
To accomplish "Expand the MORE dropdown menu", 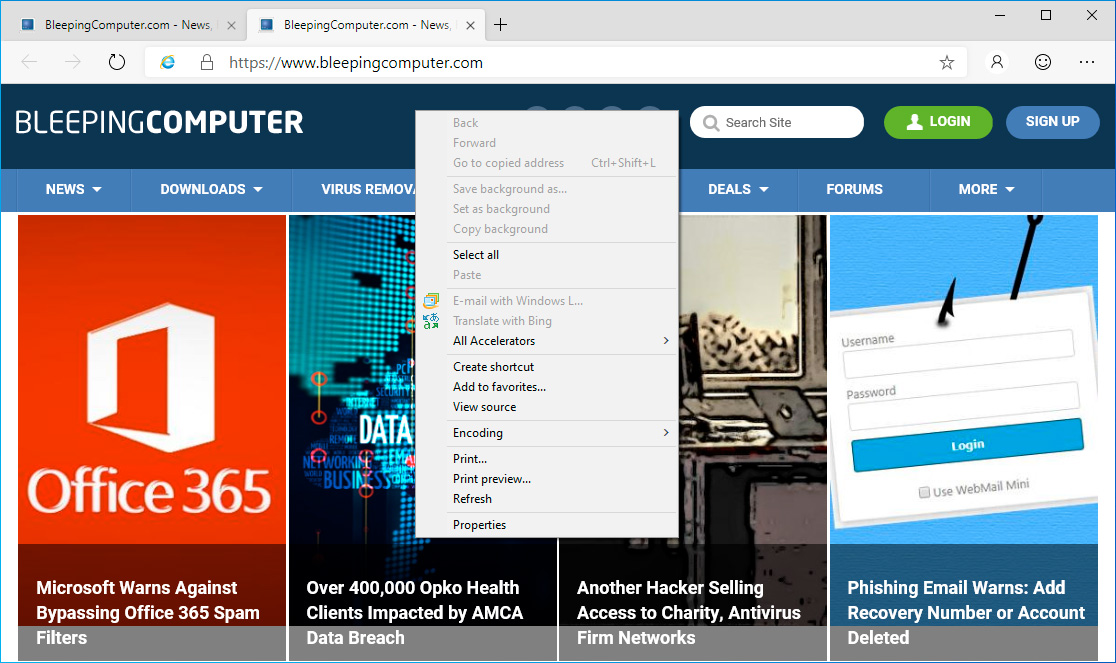I will coord(986,189).
